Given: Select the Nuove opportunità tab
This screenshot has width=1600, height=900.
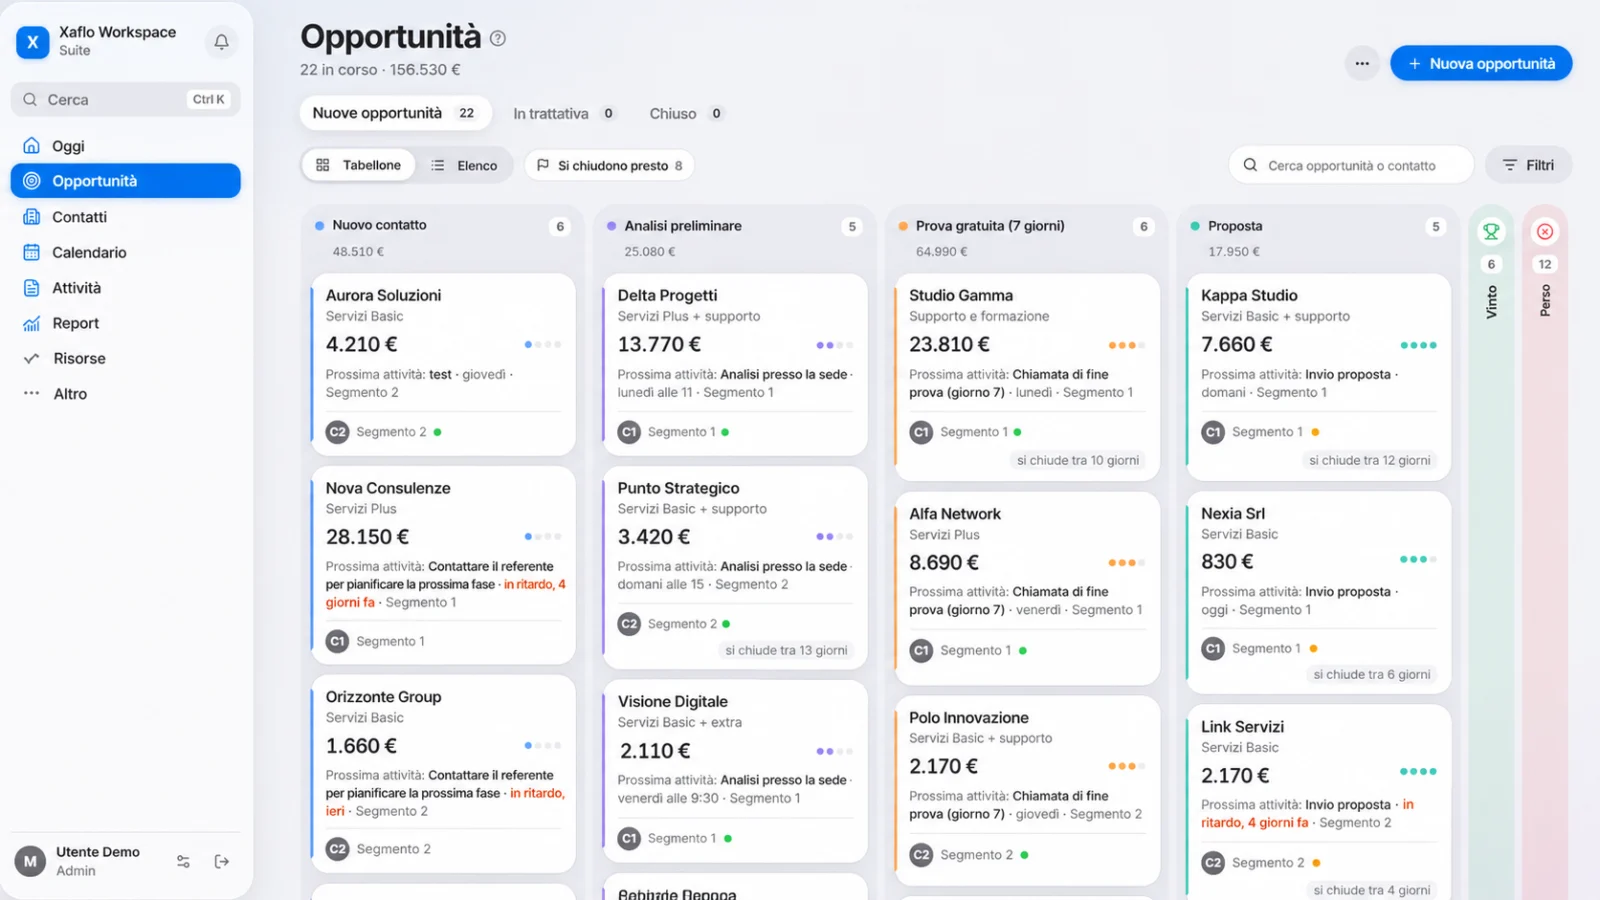Looking at the screenshot, I should coord(395,113).
